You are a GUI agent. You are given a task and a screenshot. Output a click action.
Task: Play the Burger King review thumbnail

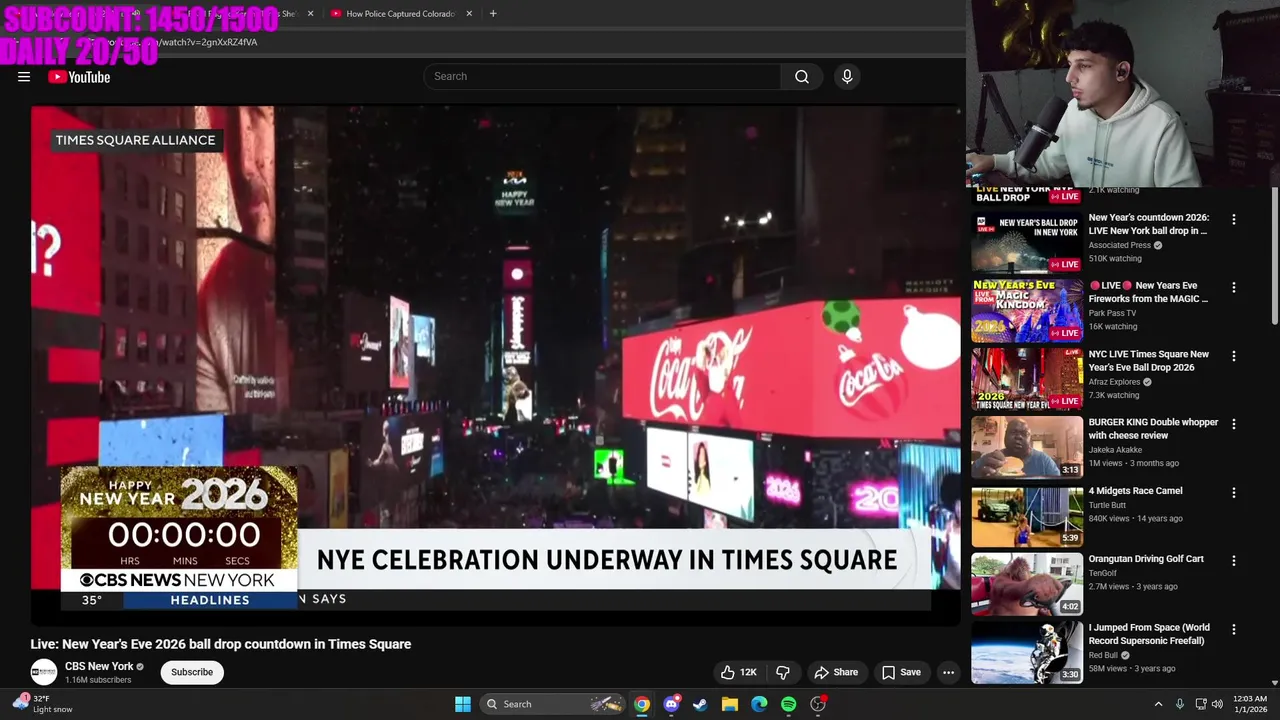1027,447
